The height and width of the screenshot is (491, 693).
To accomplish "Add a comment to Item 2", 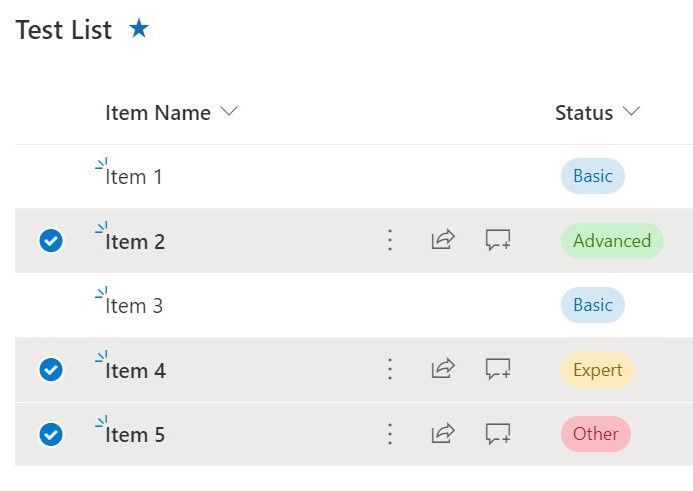I will tap(497, 240).
